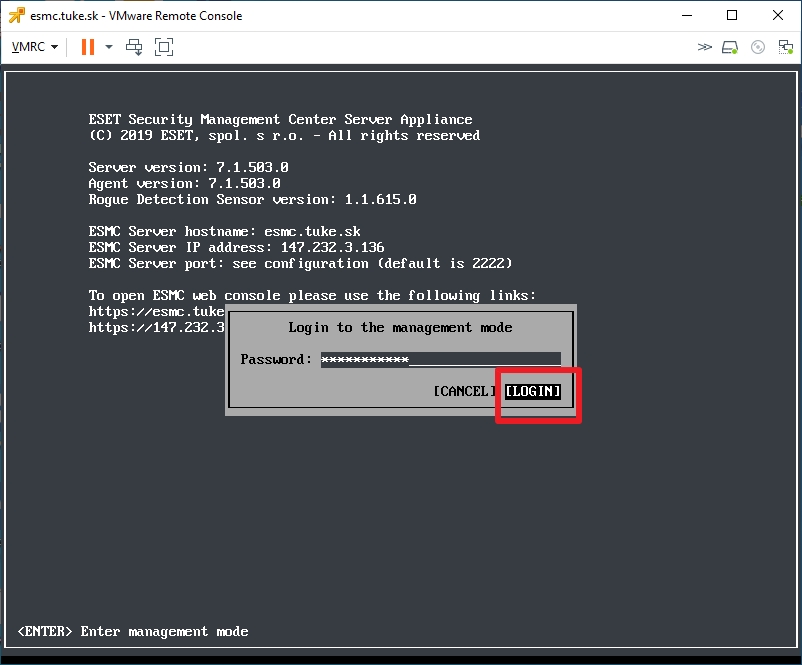Open the VMRC dropdown menu

35,47
